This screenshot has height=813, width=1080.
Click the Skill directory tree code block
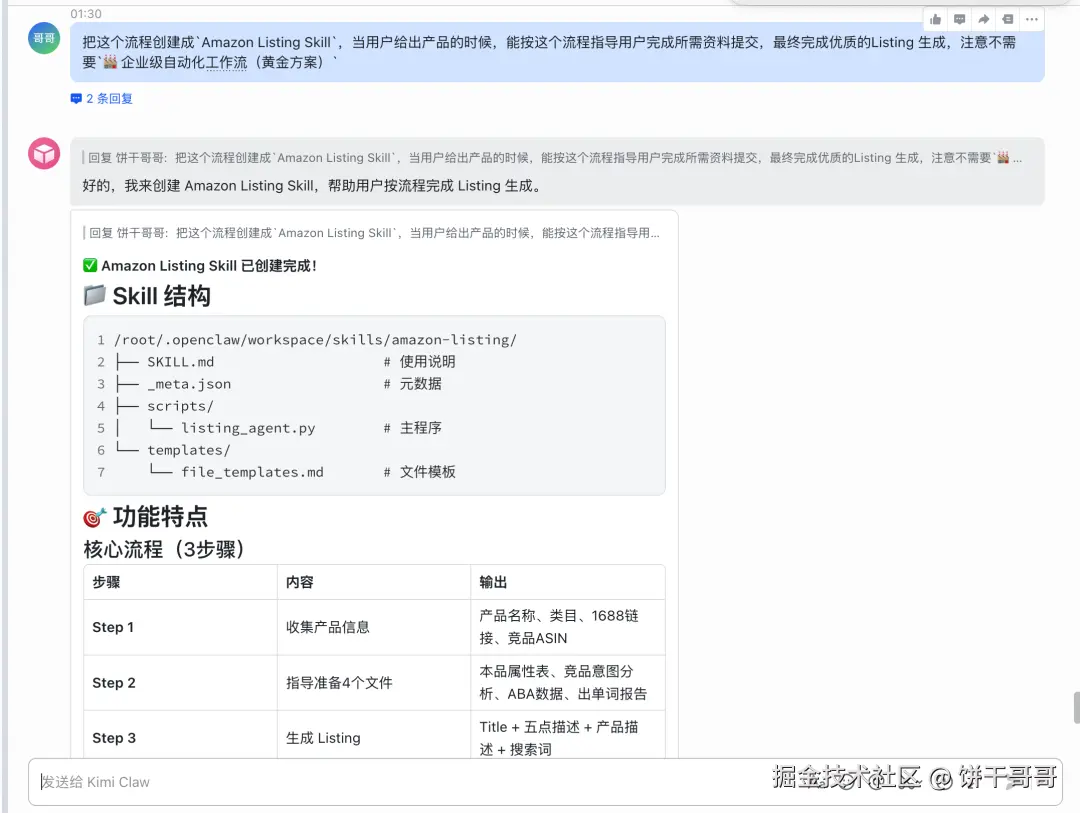coord(374,405)
